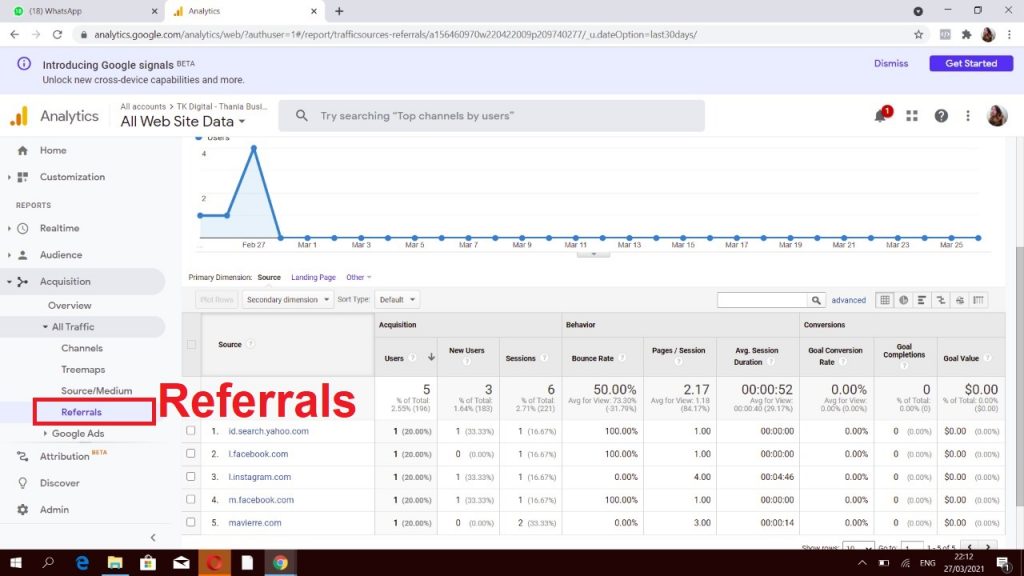Click the Help question mark icon
The height and width of the screenshot is (576, 1024).
tap(941, 116)
